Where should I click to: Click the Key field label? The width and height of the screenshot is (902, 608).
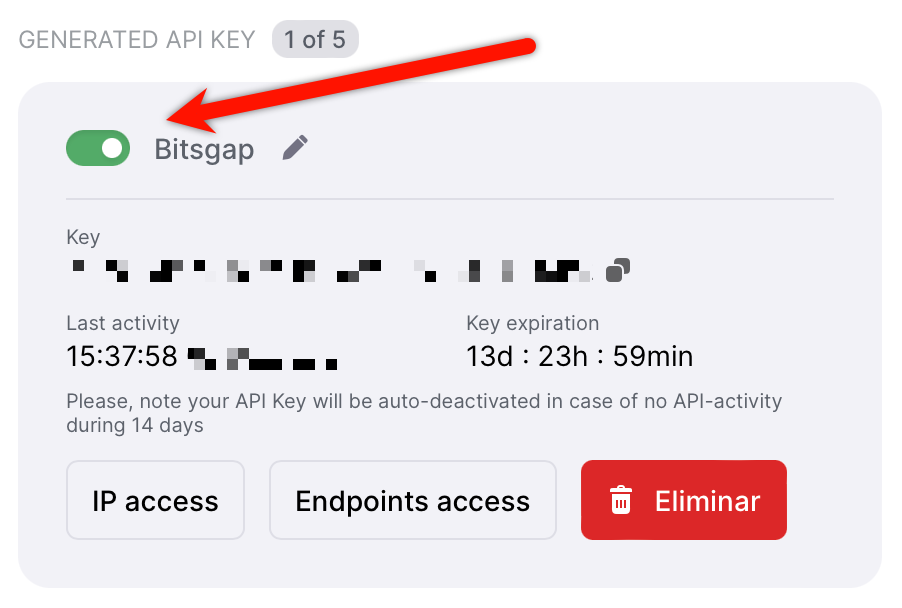pyautogui.click(x=83, y=238)
